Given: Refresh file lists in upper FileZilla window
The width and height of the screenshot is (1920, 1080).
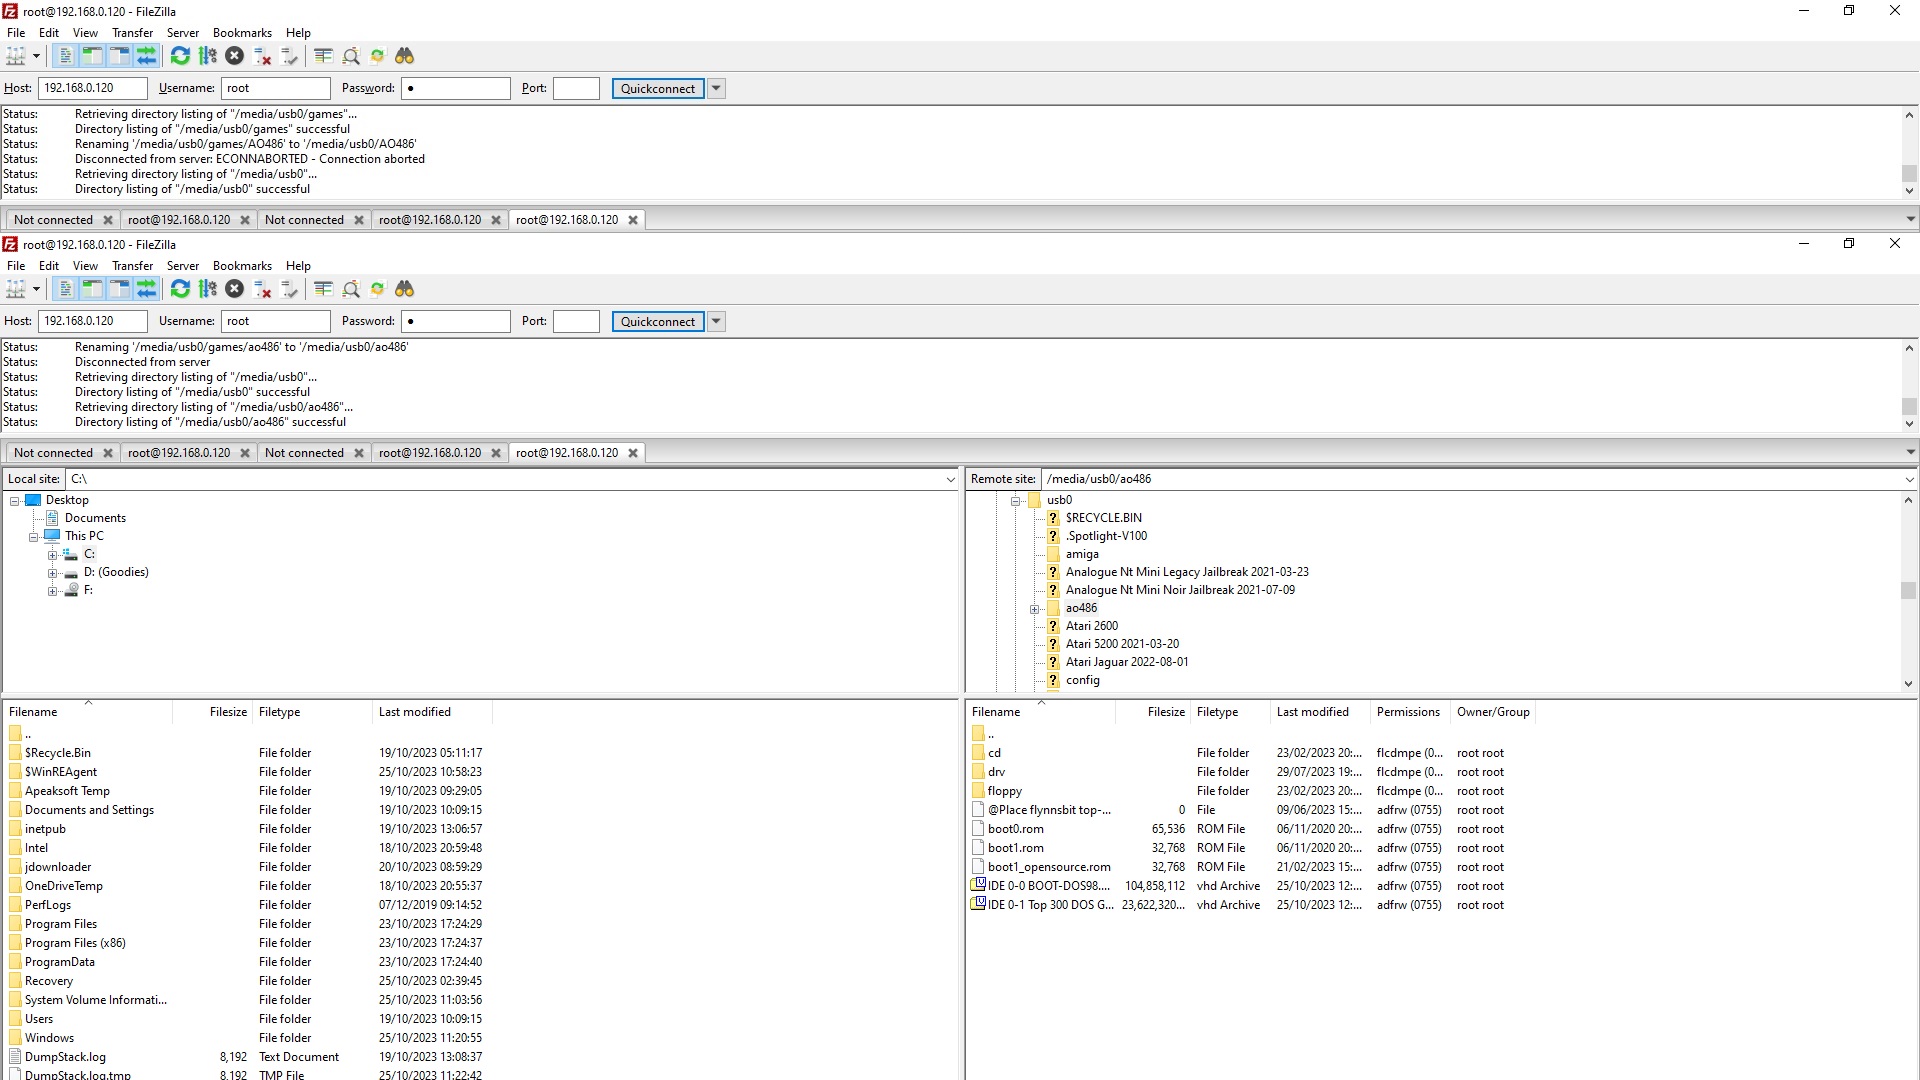Looking at the screenshot, I should (180, 56).
